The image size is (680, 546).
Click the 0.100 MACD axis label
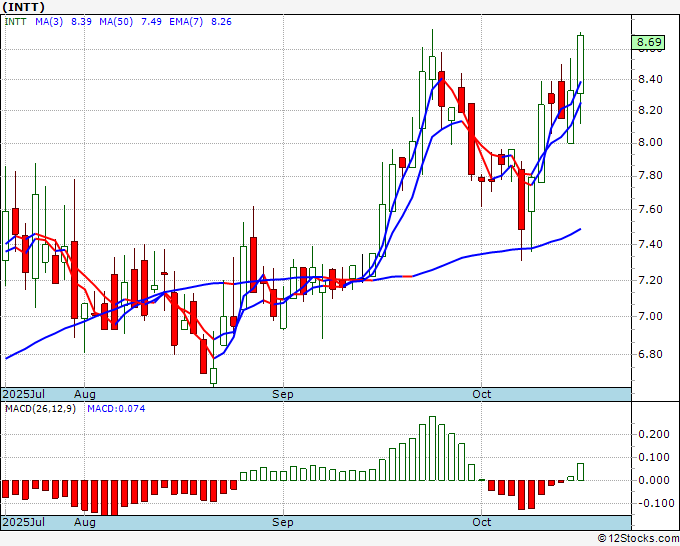(x=654, y=457)
